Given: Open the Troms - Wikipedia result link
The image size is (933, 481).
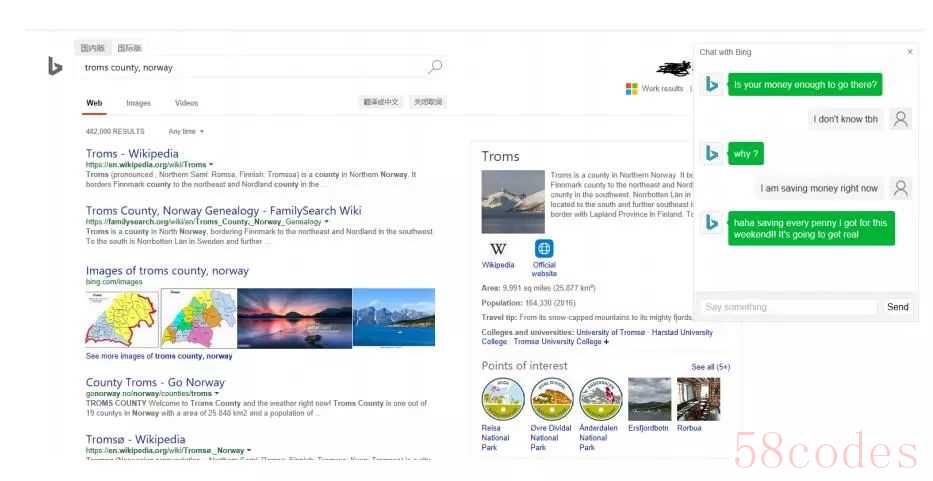Looking at the screenshot, I should coord(132,154).
